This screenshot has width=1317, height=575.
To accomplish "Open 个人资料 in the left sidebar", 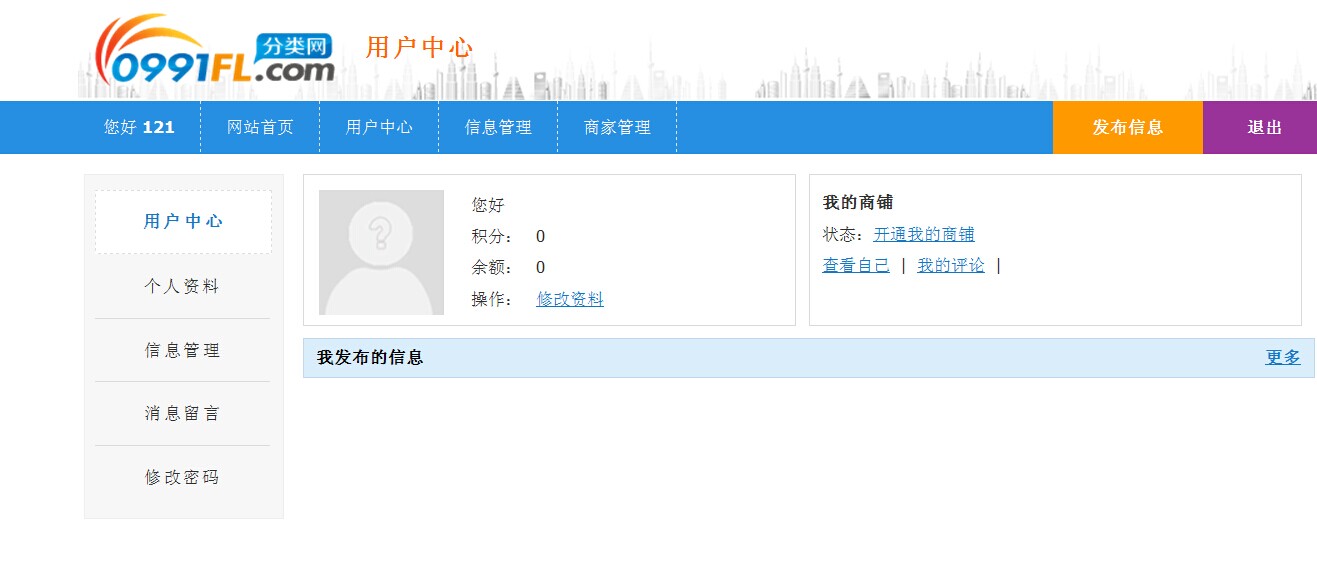I will 182,286.
